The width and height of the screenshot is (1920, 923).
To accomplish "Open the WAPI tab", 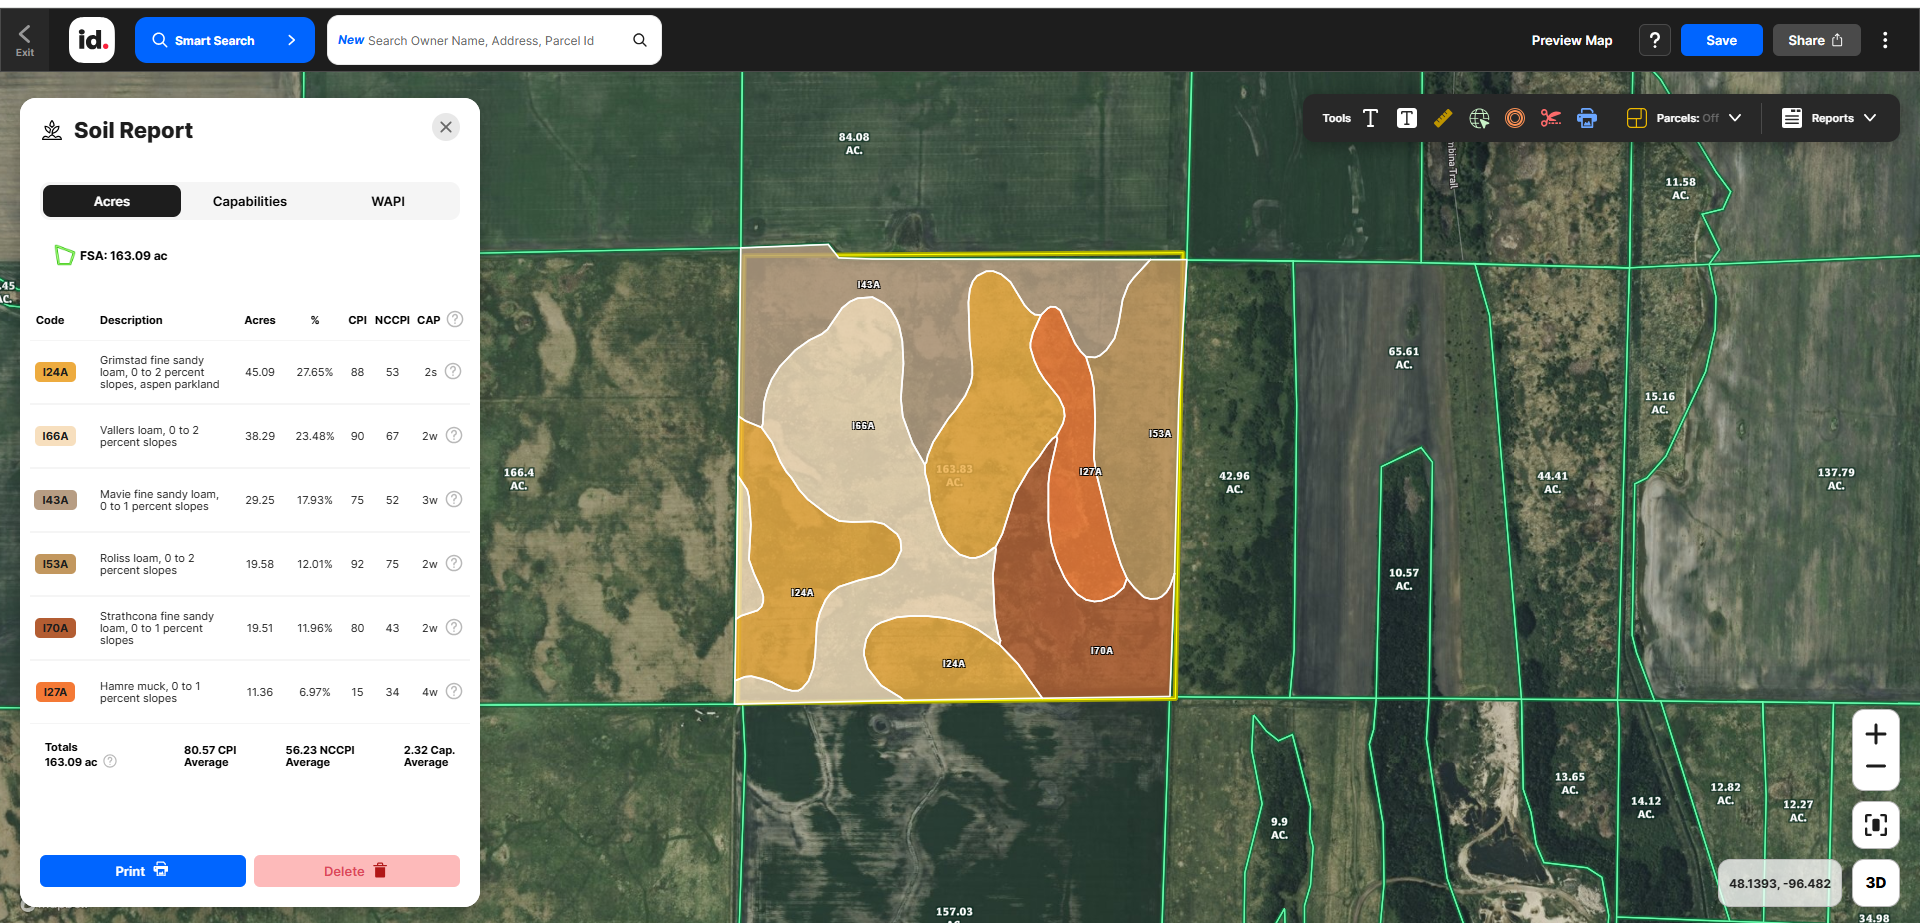I will (x=388, y=201).
